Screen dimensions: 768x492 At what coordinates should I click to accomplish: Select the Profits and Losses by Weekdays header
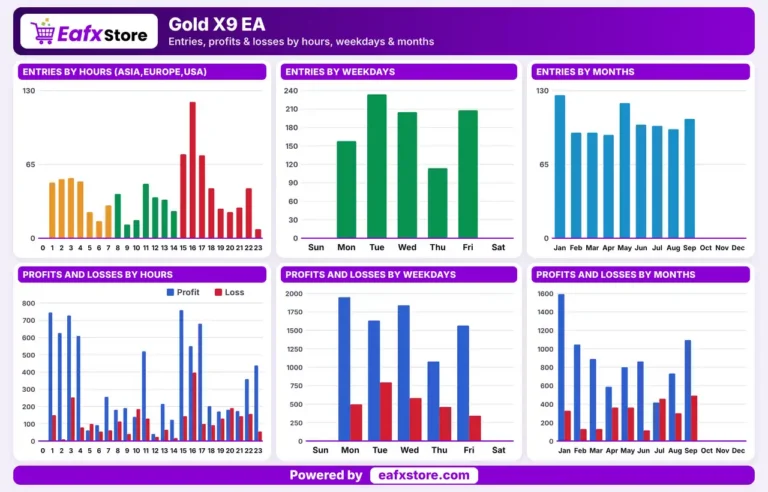point(399,274)
